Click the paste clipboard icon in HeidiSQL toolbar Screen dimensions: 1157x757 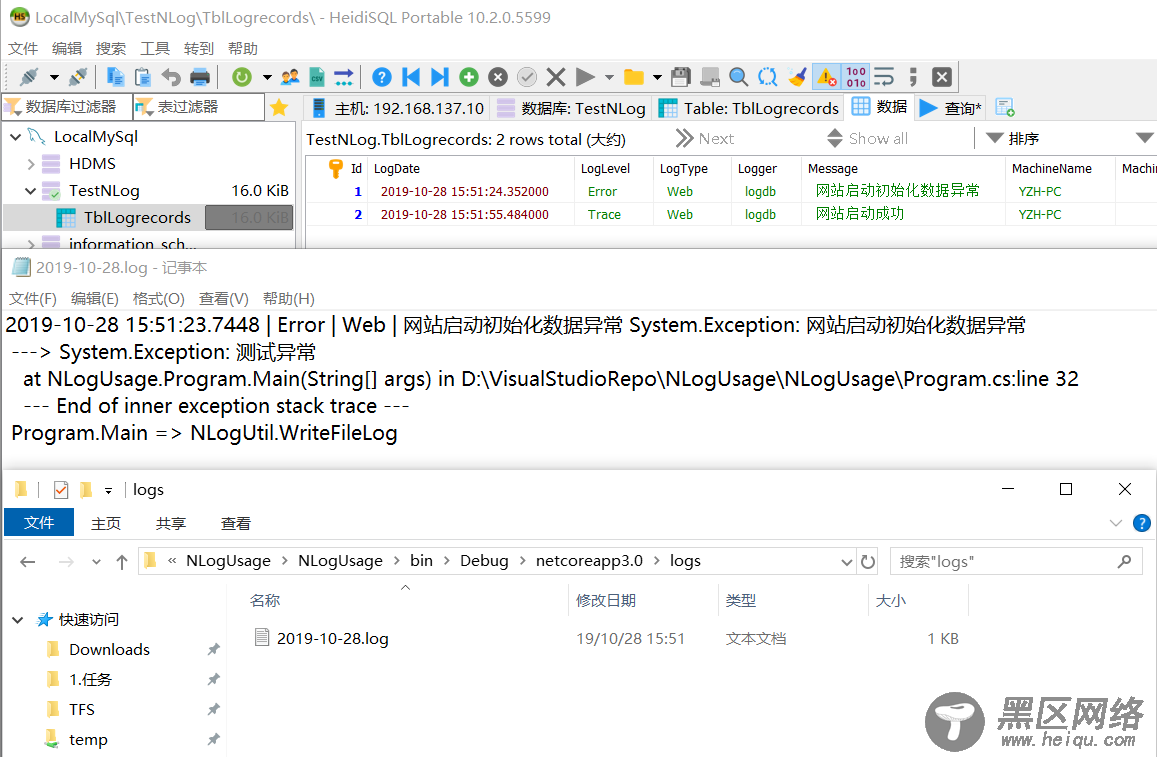(143, 77)
